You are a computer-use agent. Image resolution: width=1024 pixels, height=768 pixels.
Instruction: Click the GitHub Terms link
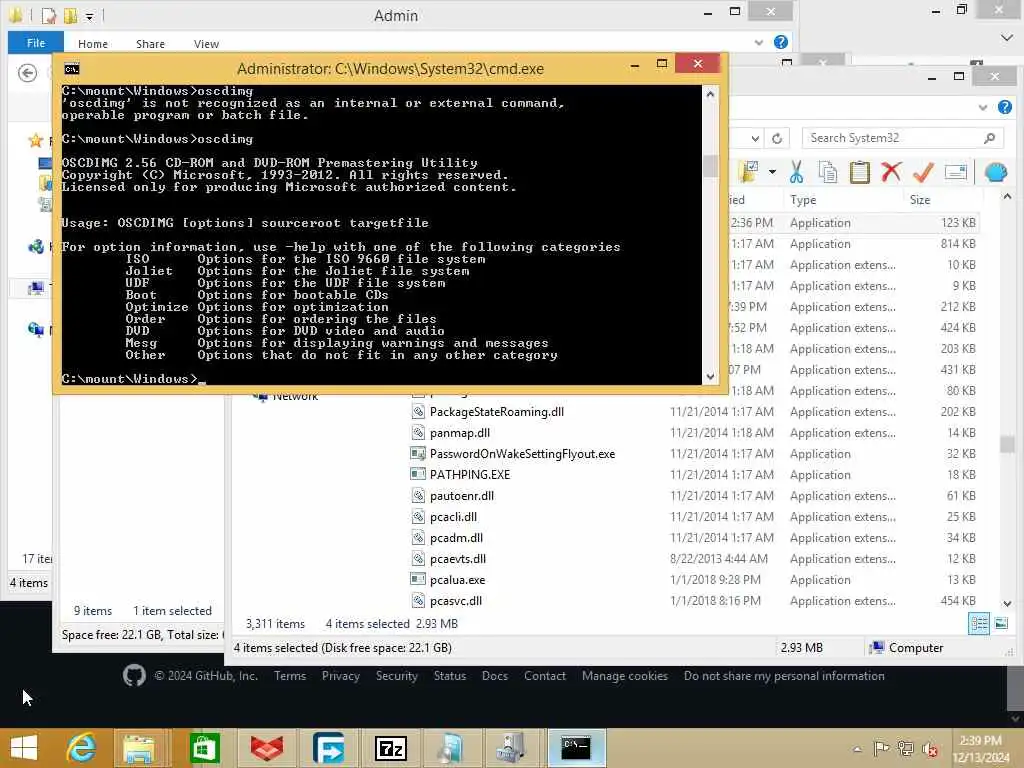pos(290,676)
